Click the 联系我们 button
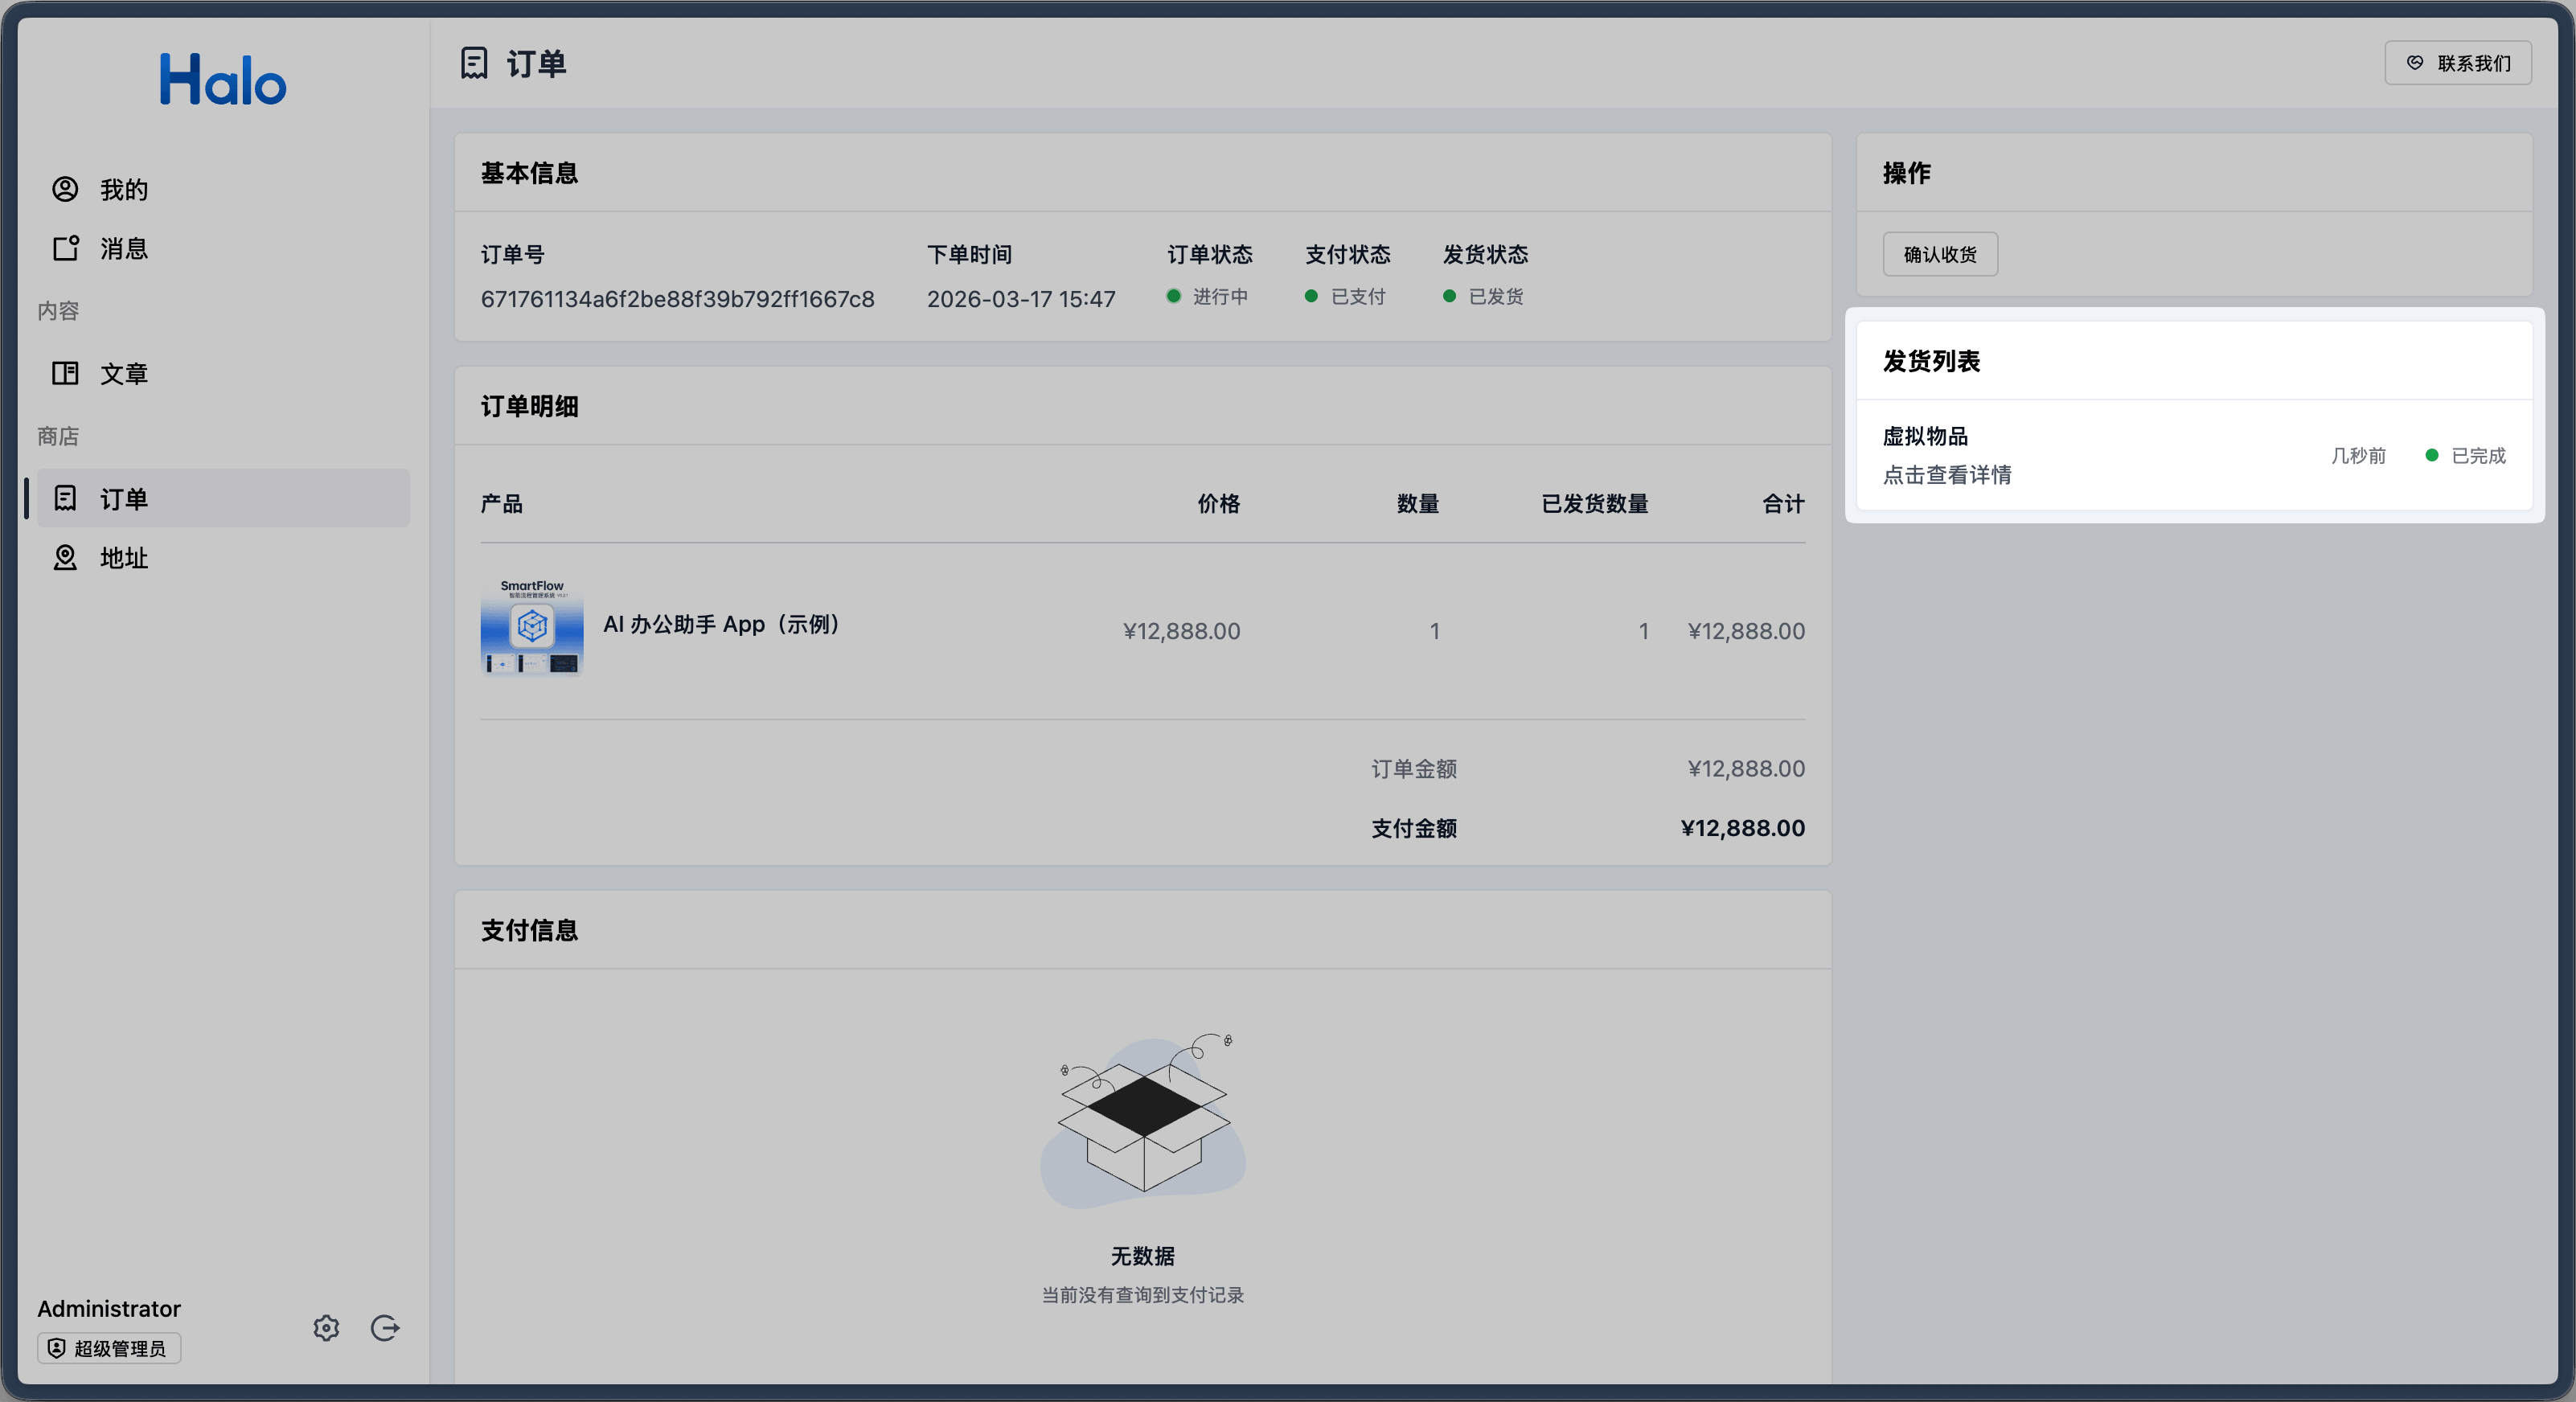 (2458, 63)
